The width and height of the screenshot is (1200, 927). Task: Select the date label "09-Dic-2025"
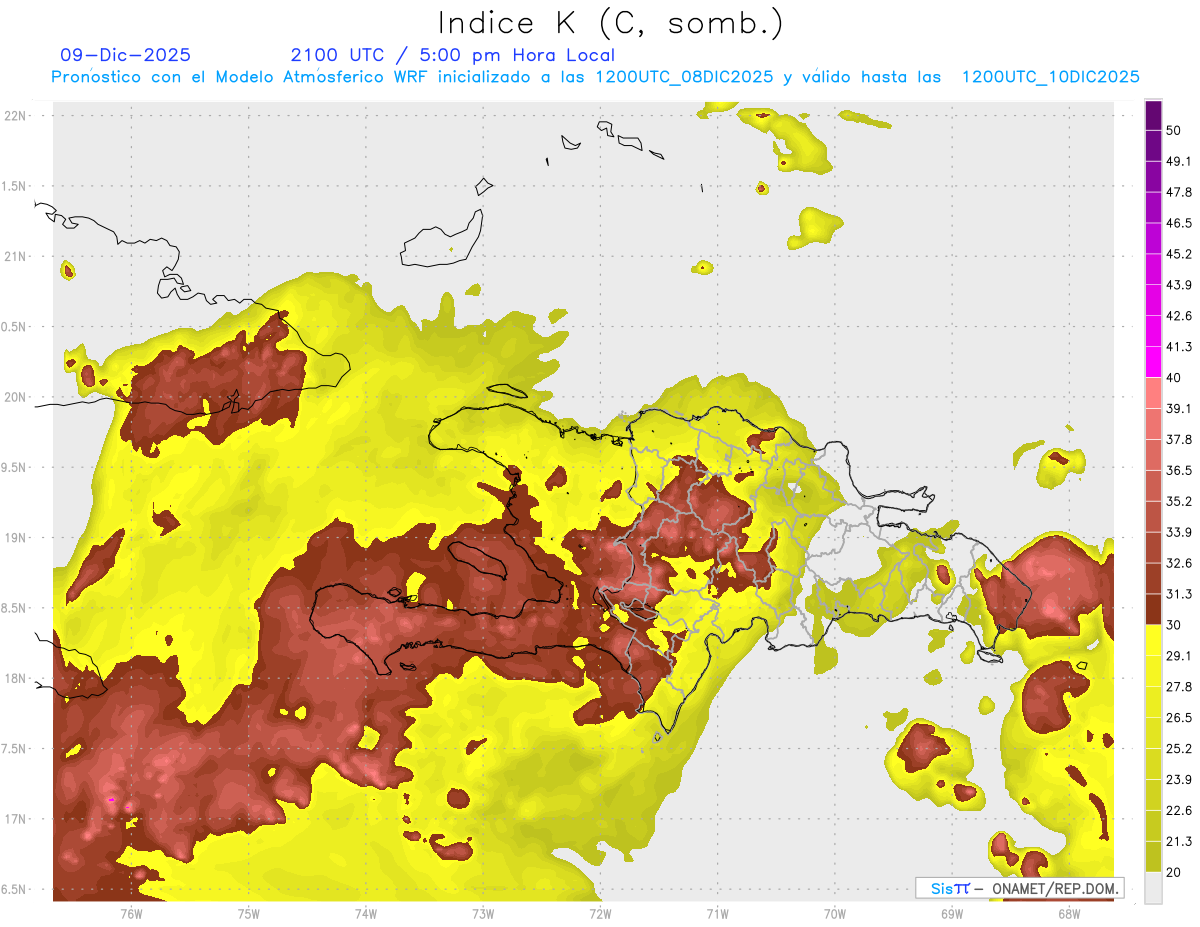tap(126, 55)
